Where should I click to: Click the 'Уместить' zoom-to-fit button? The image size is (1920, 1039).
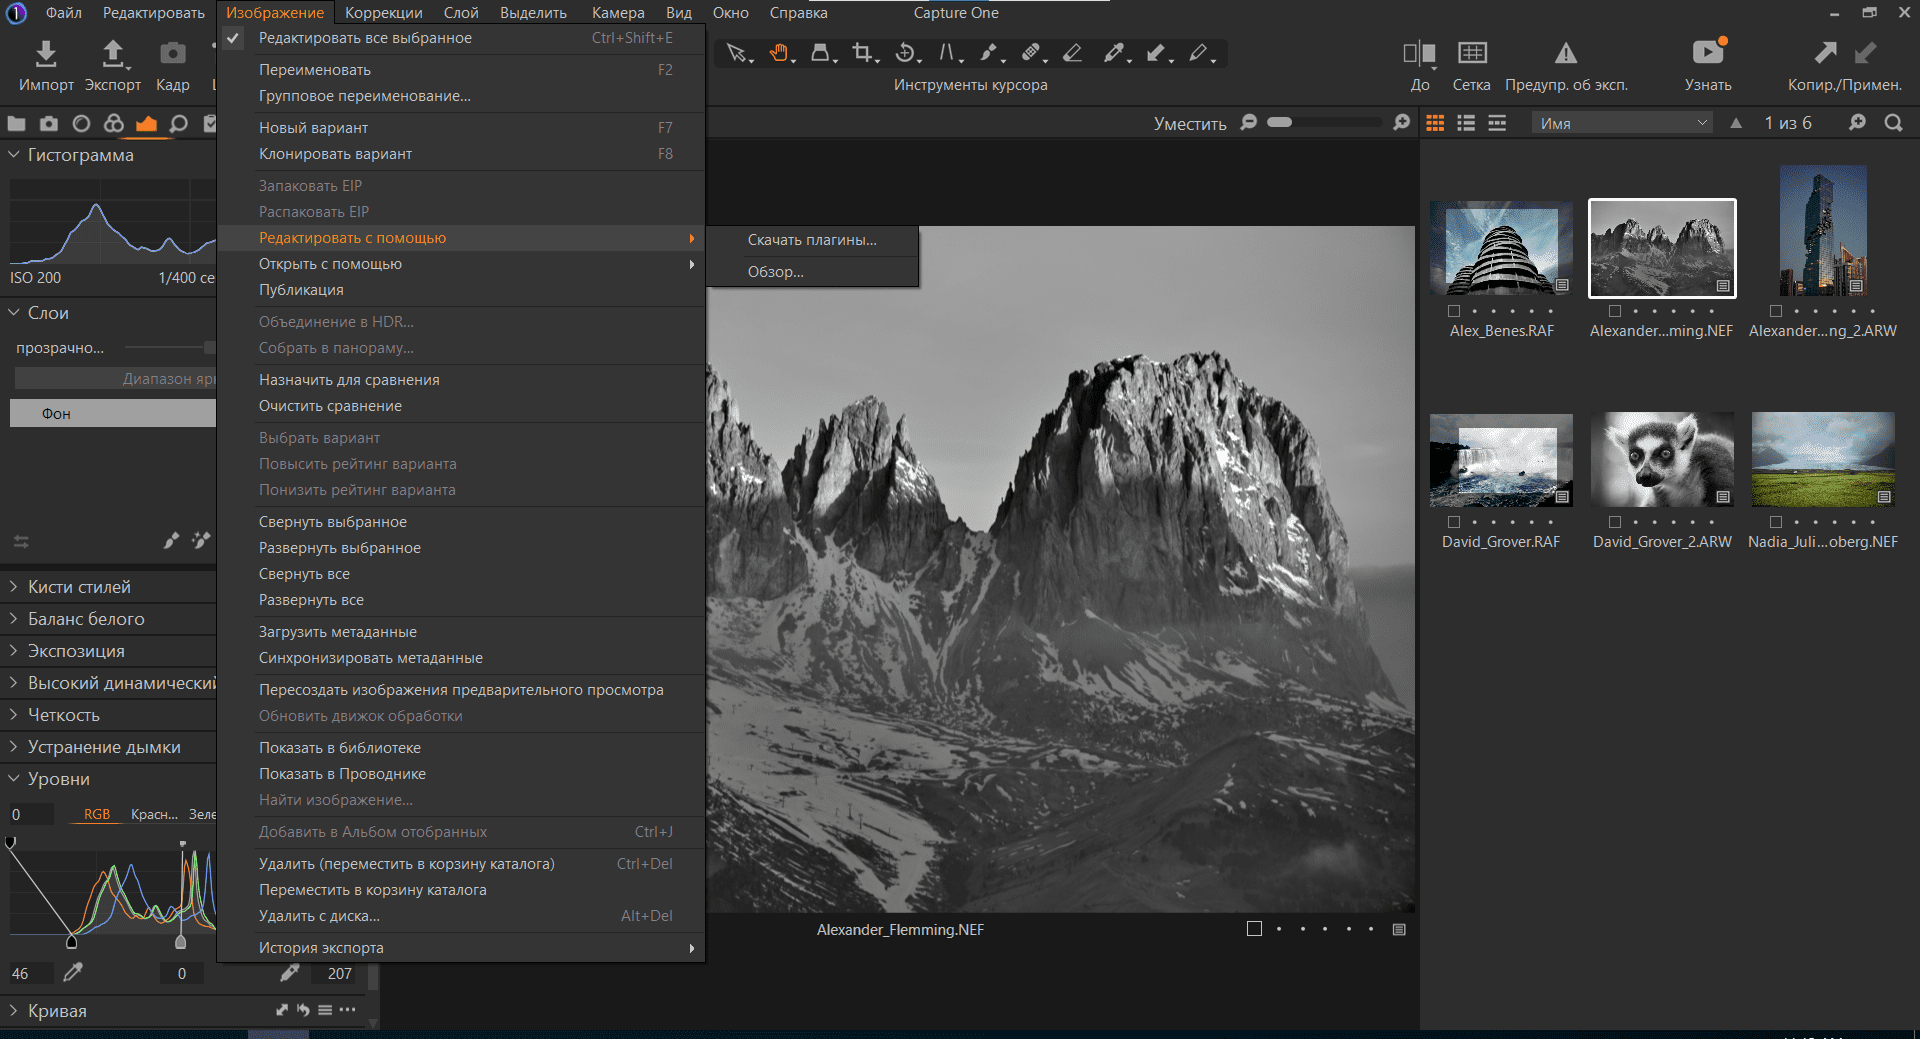[x=1189, y=123]
